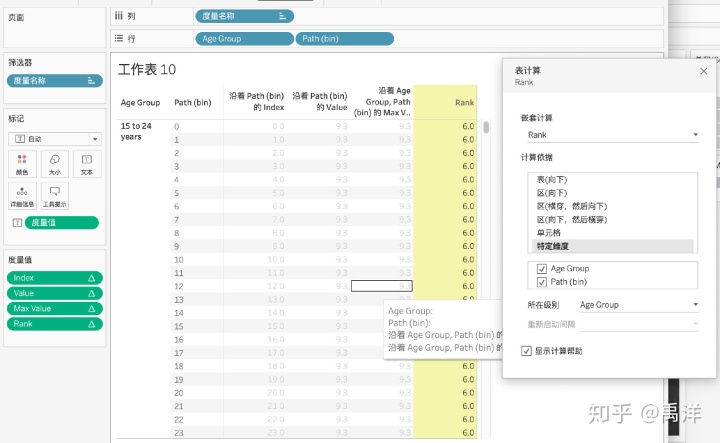The image size is (720, 443).
Task: Select 单元格 compute option
Action: click(549, 233)
